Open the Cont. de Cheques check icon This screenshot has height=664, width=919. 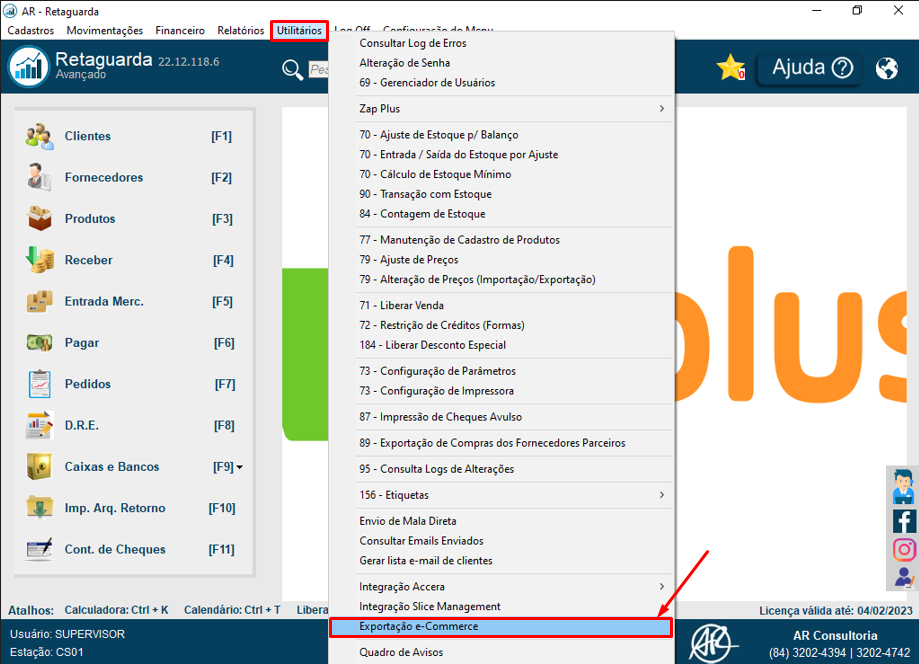pos(39,549)
